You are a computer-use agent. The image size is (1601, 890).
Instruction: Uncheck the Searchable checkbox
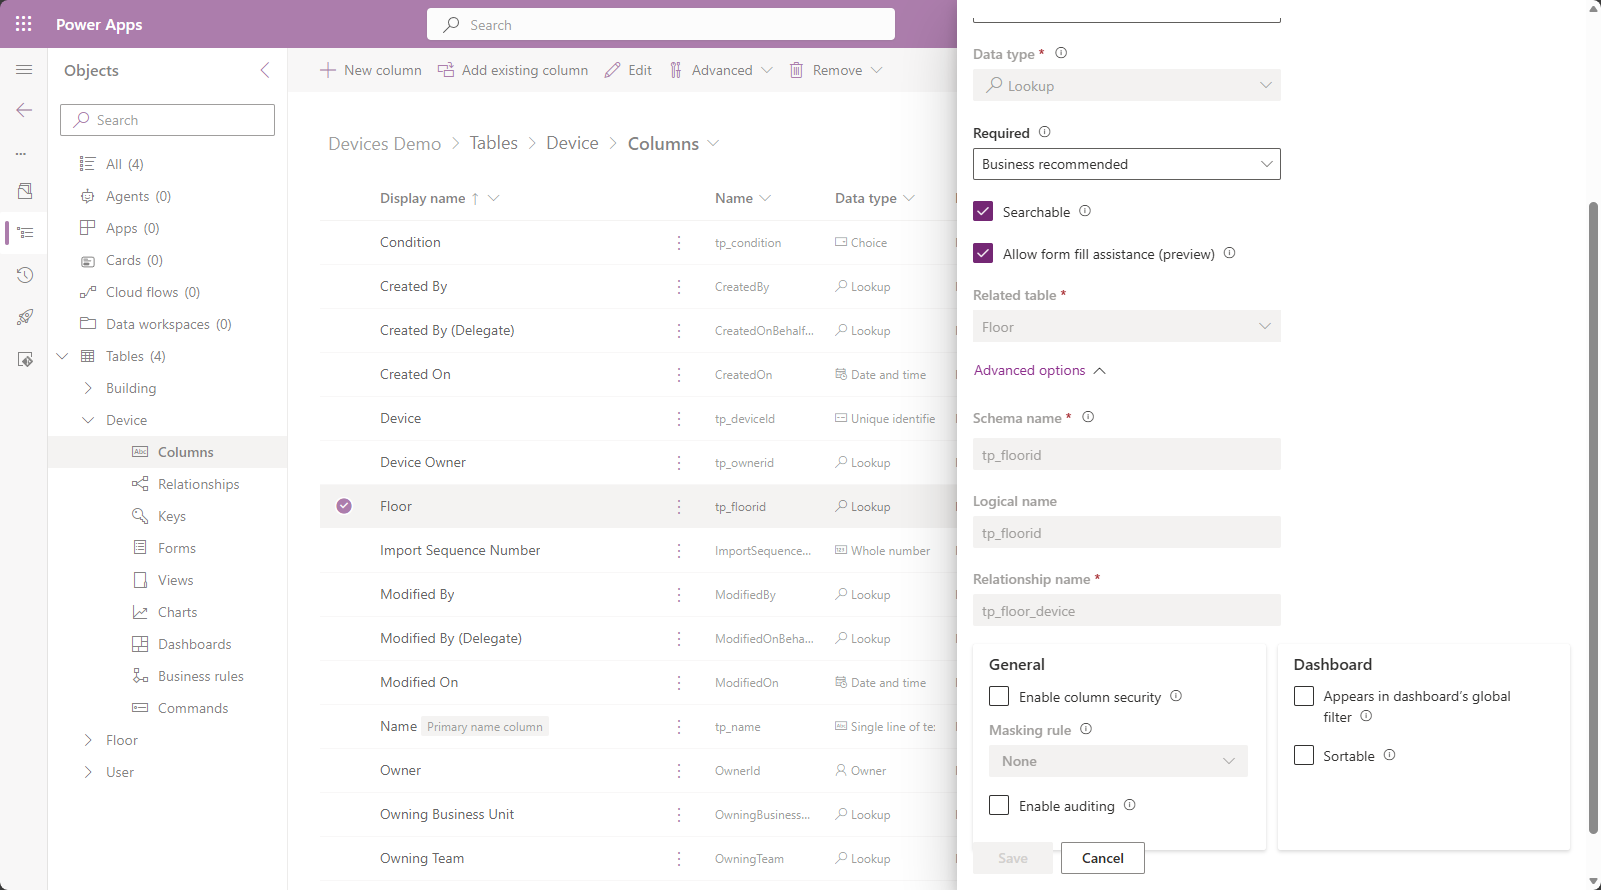click(983, 212)
